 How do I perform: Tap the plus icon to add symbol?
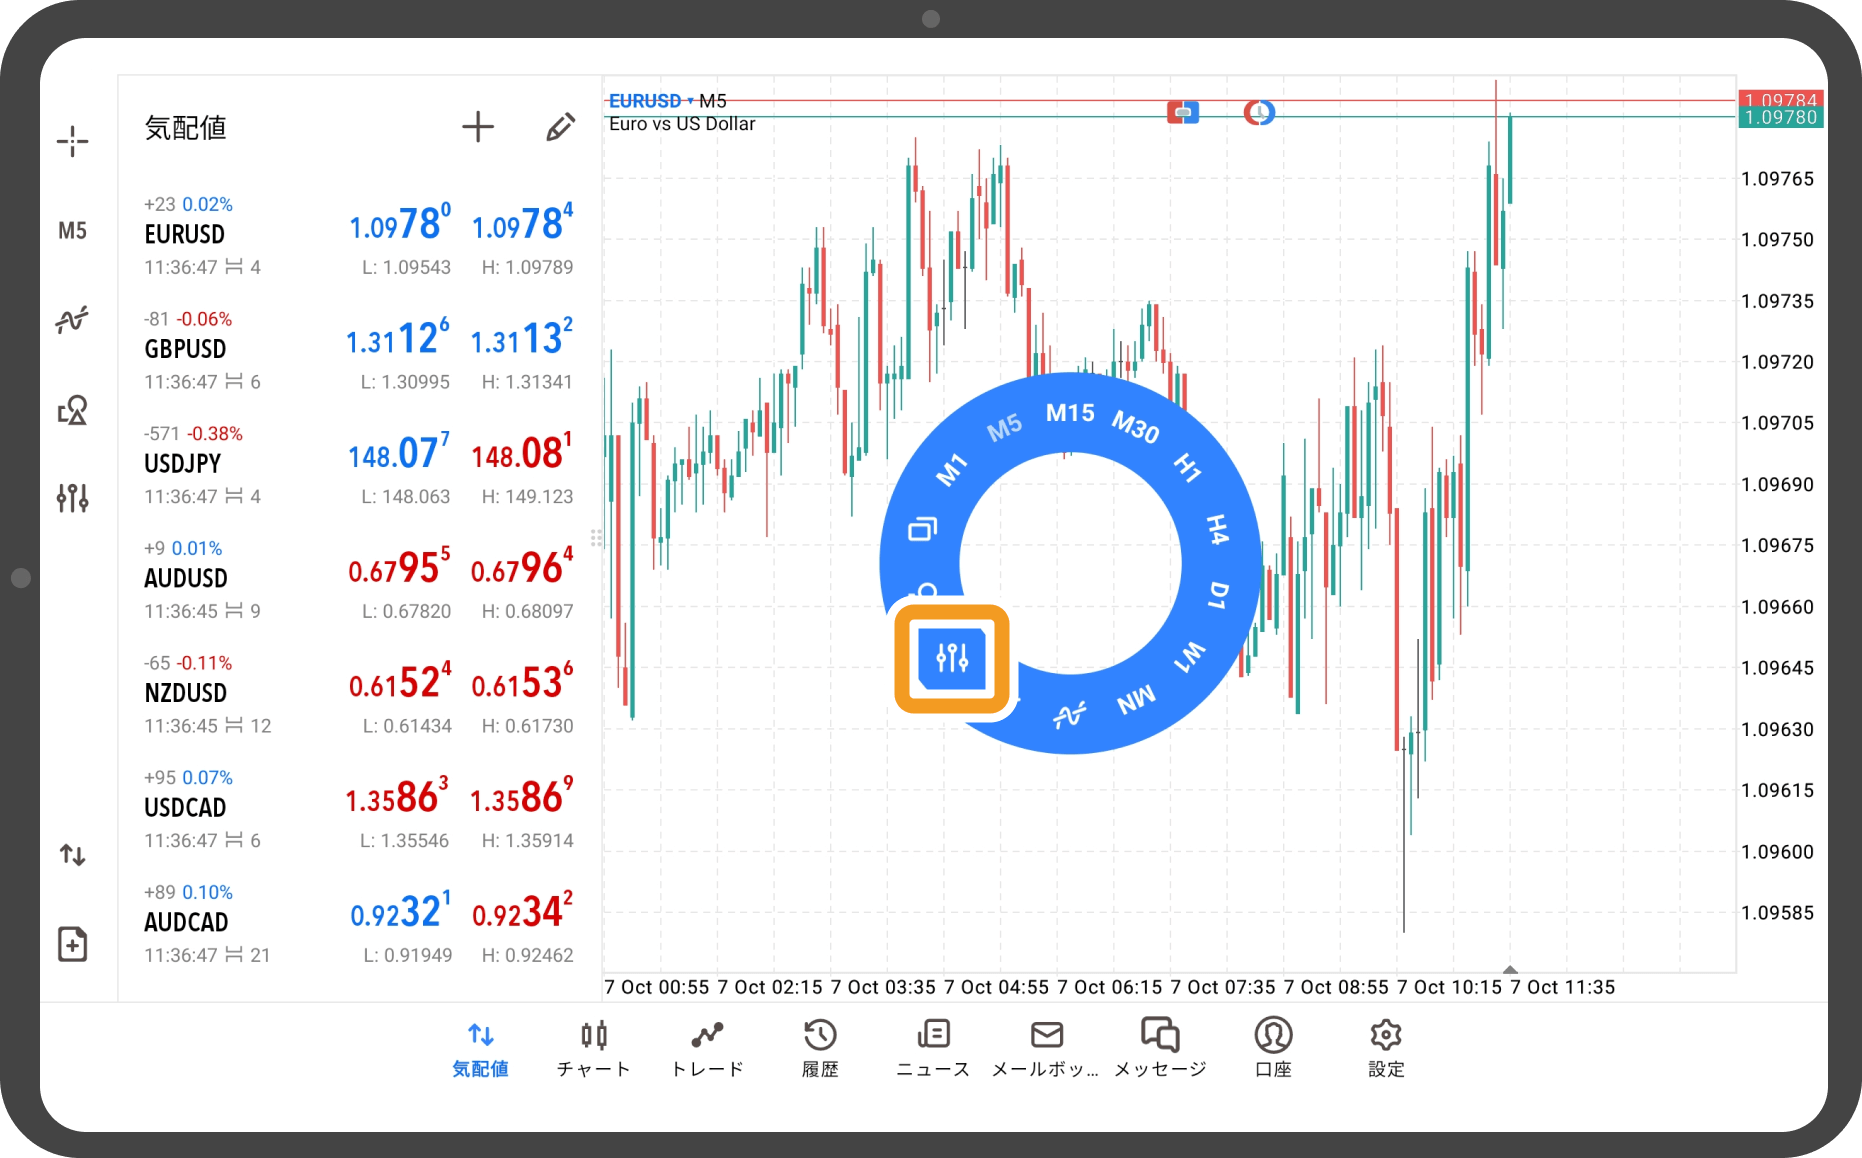coord(478,127)
